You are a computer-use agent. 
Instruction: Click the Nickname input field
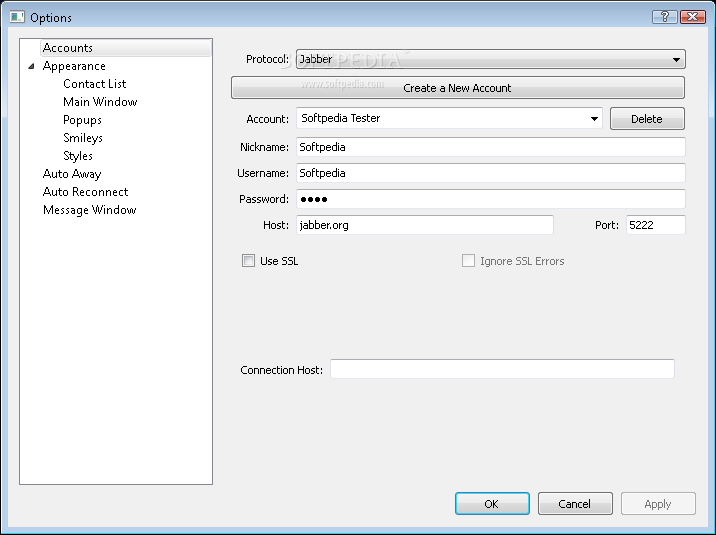tap(490, 147)
